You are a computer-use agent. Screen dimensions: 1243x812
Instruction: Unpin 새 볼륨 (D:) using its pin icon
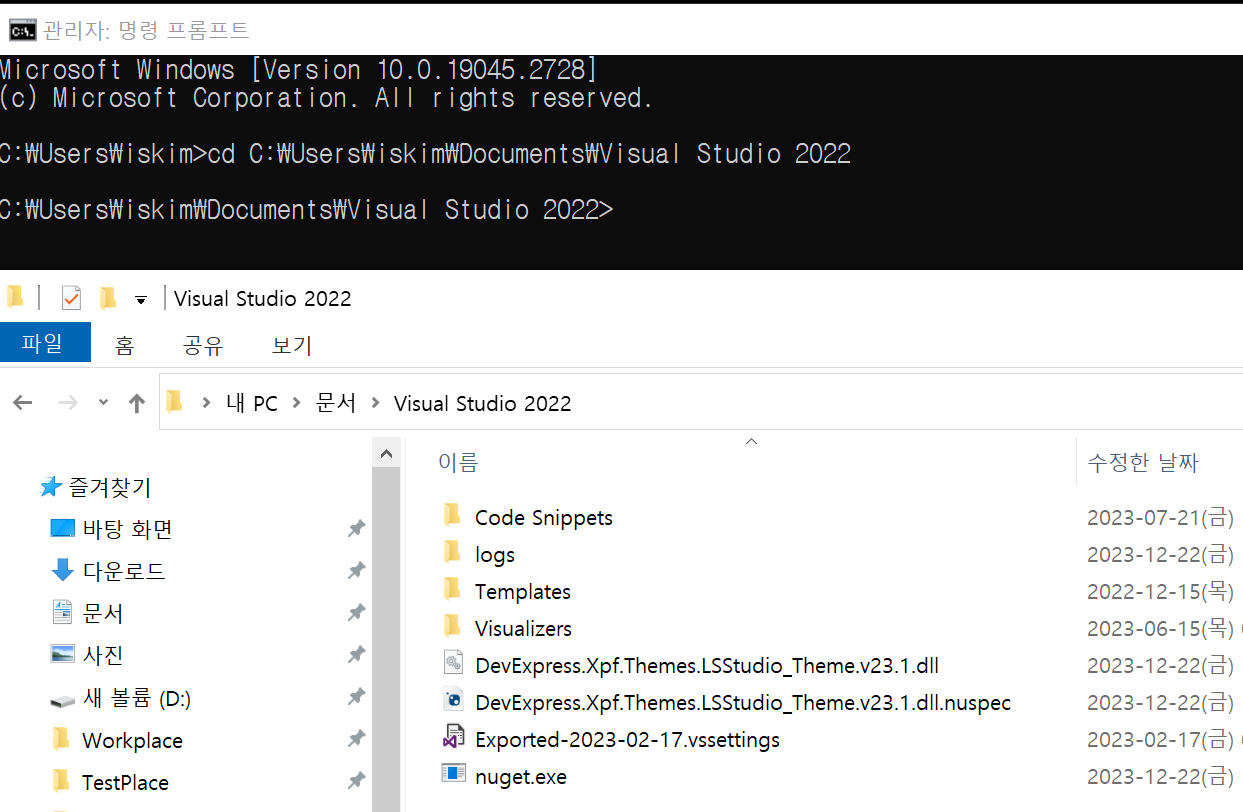tap(356, 697)
